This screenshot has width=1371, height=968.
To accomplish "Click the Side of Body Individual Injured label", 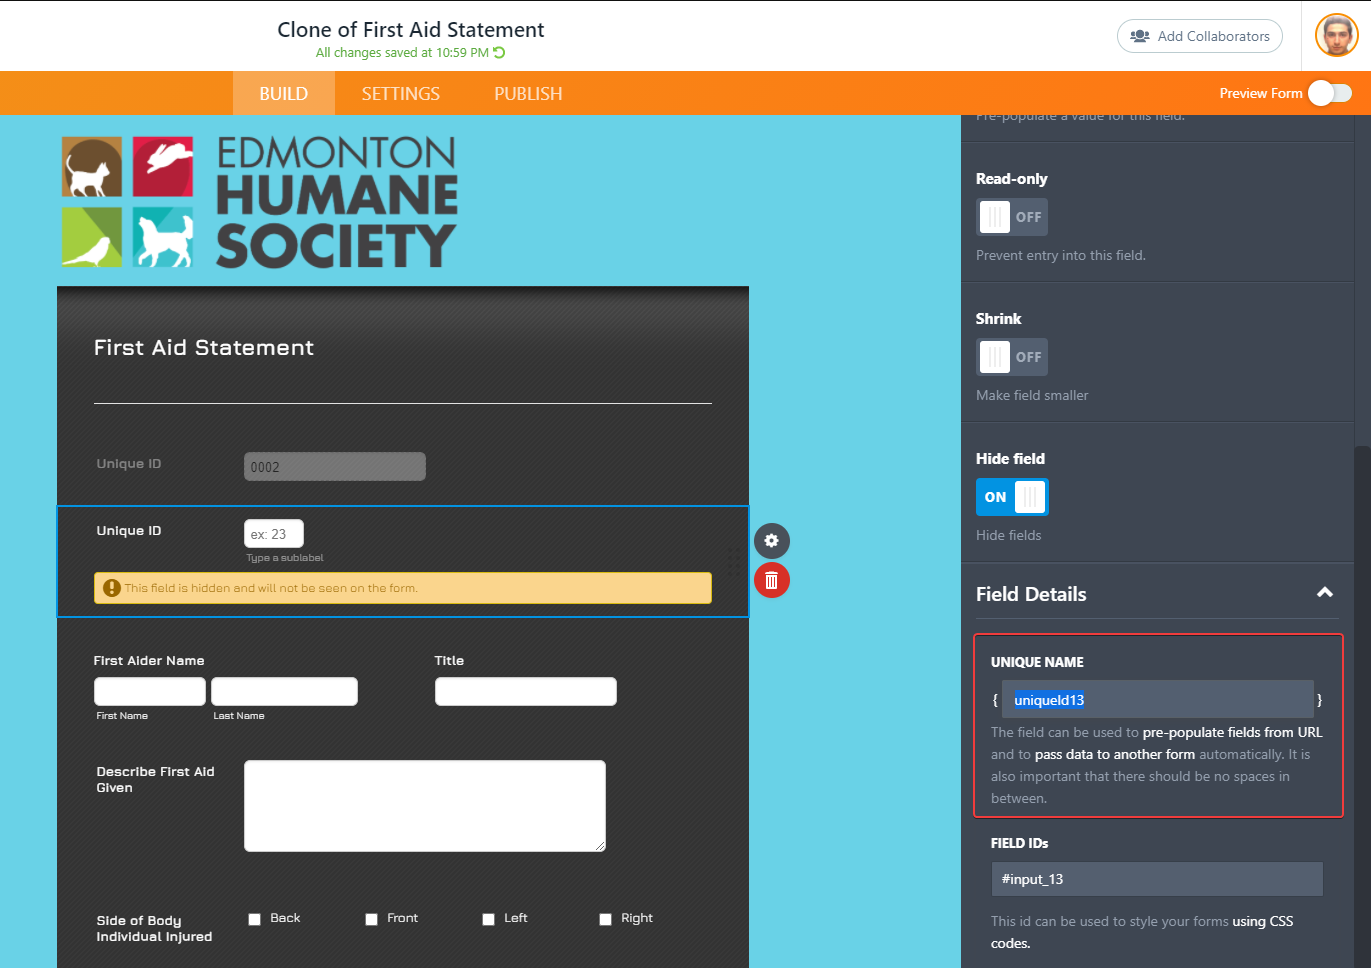I will click(154, 929).
